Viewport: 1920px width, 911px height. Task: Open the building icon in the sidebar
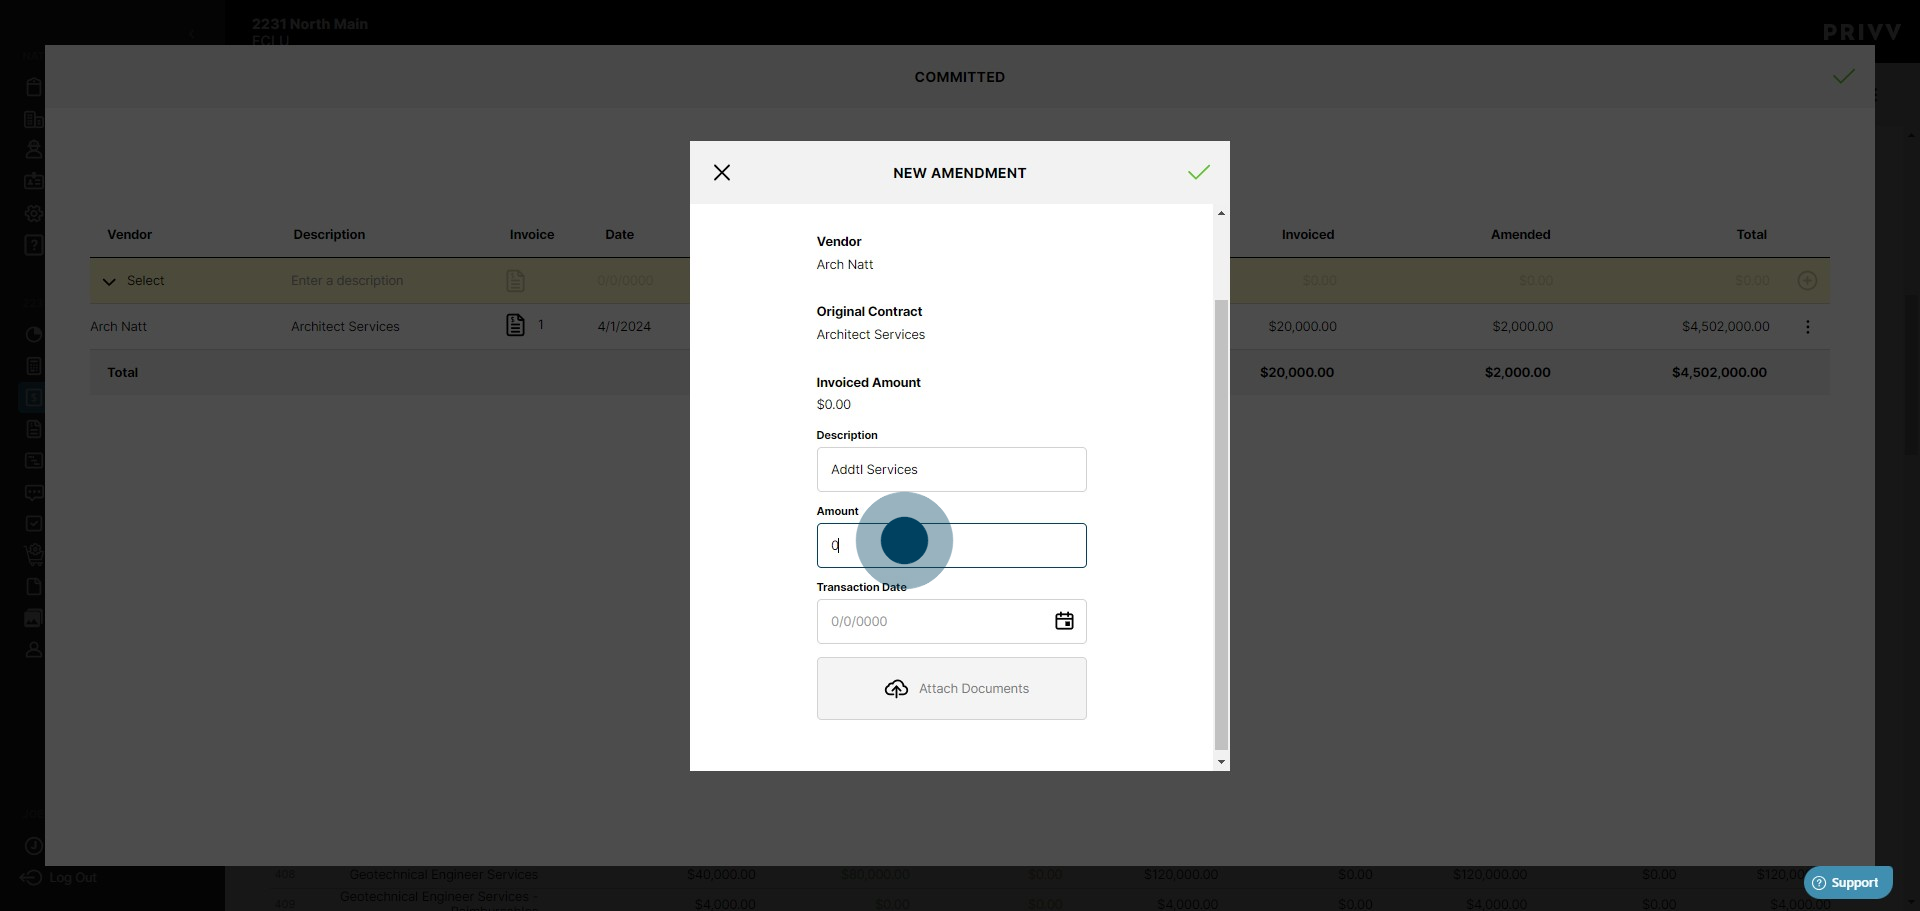33,119
